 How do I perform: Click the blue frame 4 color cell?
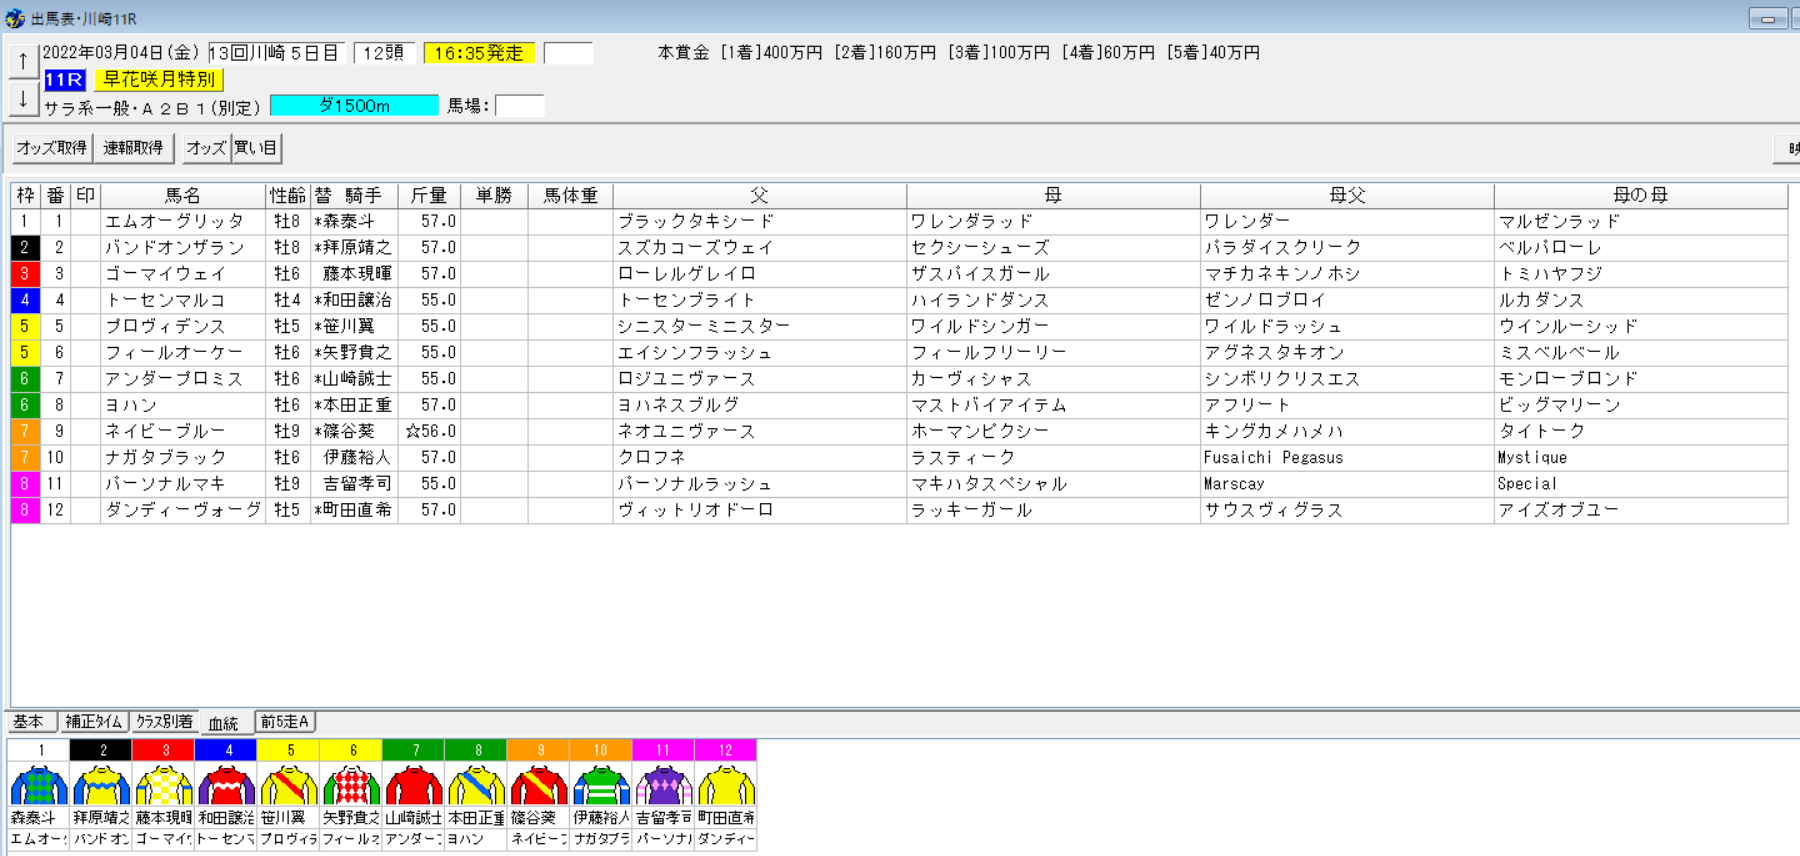[25, 300]
